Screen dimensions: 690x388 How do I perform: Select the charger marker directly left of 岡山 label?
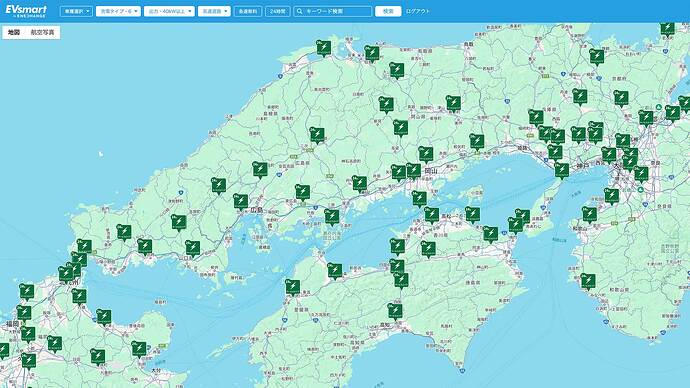413,171
